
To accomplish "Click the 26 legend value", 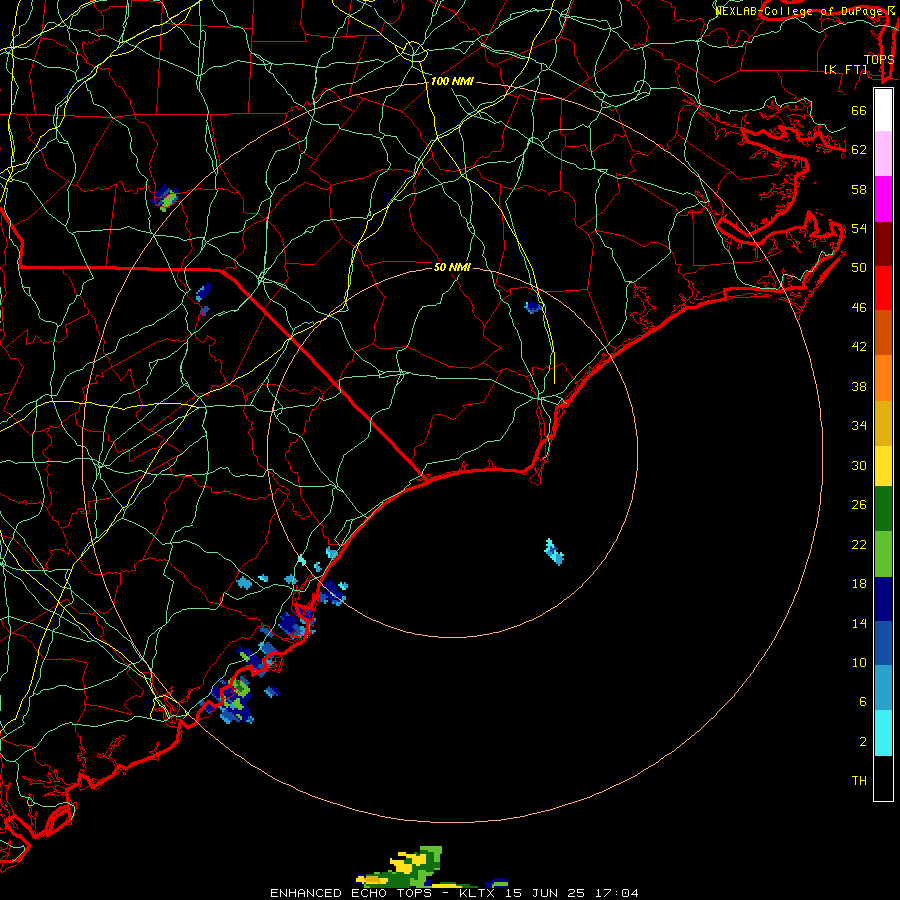I will coord(859,505).
